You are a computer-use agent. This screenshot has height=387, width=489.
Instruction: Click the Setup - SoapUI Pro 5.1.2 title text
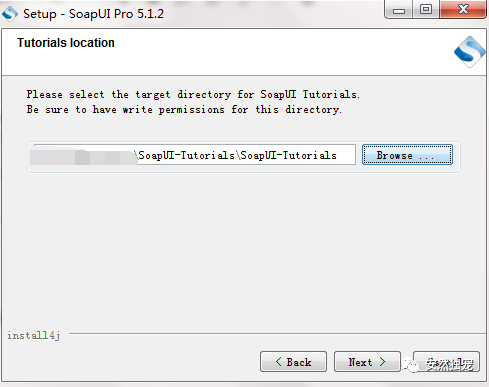93,14
